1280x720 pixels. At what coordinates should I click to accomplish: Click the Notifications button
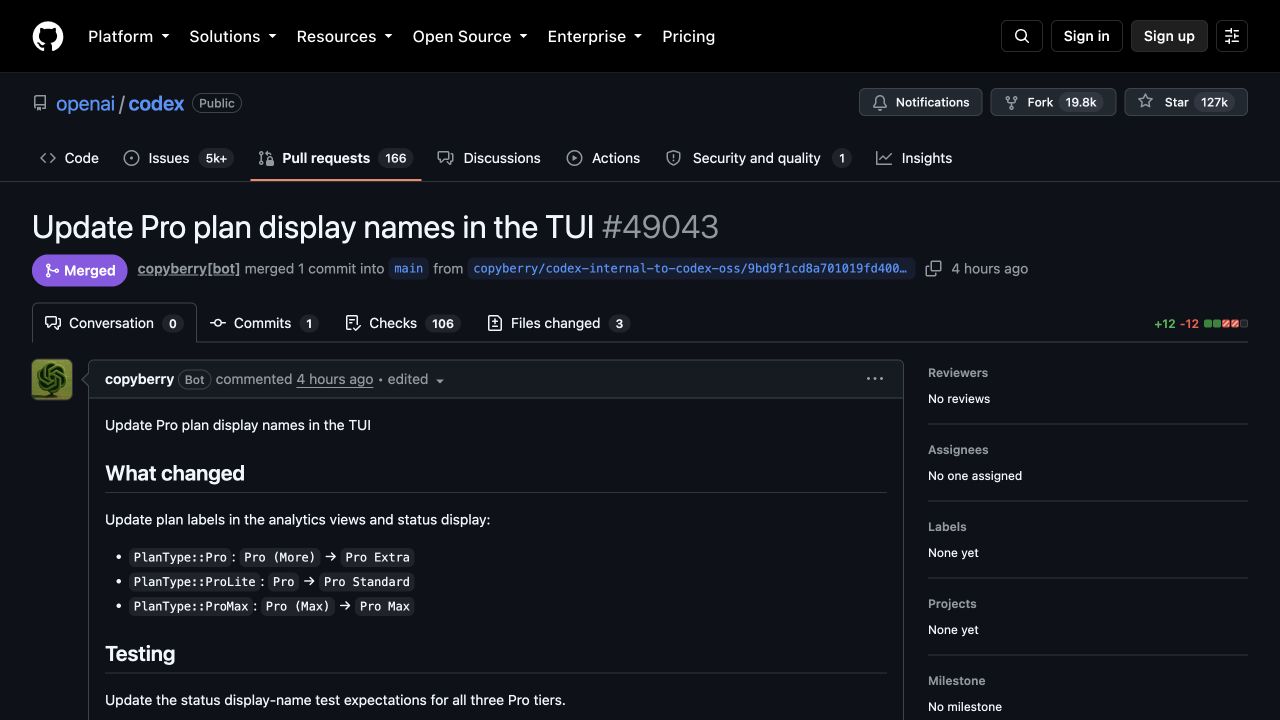pos(920,102)
